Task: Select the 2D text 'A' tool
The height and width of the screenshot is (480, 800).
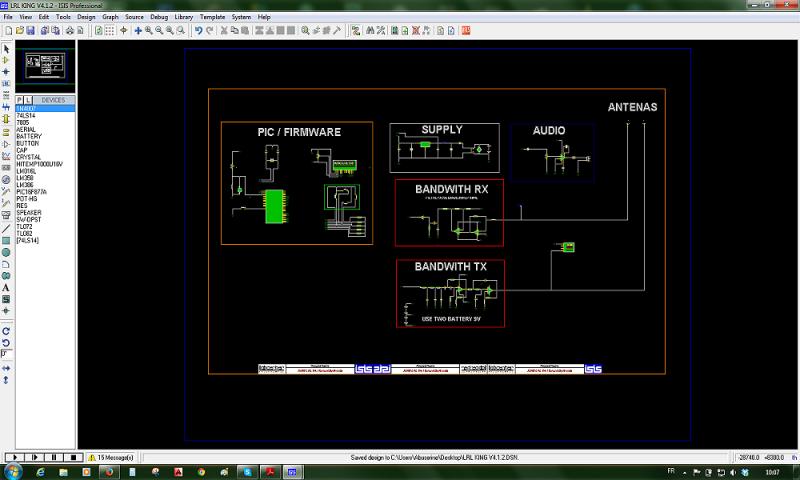Action: (x=6, y=288)
